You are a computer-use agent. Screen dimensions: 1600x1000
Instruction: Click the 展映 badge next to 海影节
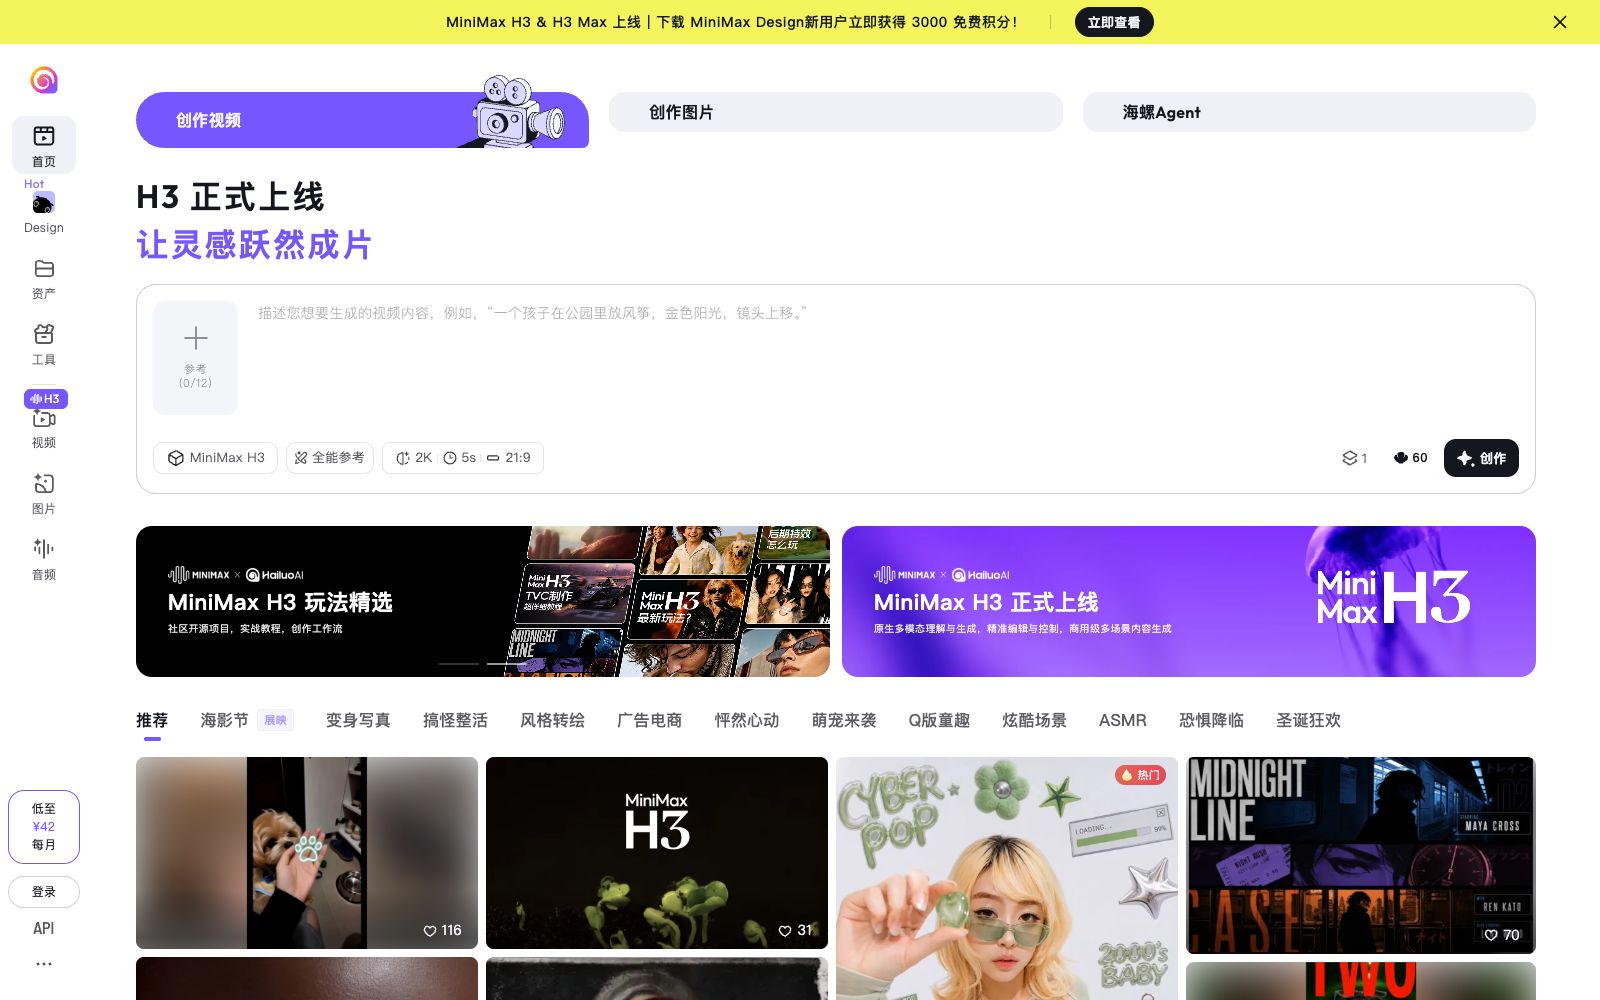tap(275, 720)
